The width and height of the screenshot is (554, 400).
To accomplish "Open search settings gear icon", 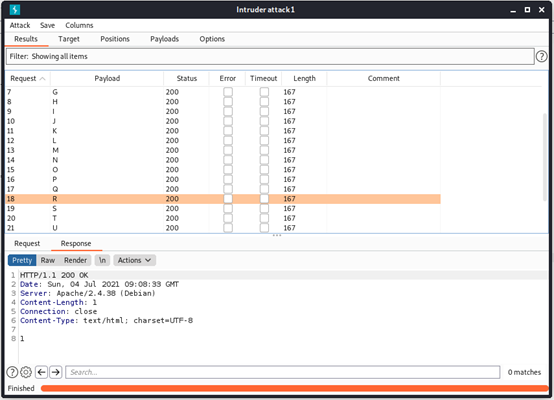I will [x=26, y=372].
